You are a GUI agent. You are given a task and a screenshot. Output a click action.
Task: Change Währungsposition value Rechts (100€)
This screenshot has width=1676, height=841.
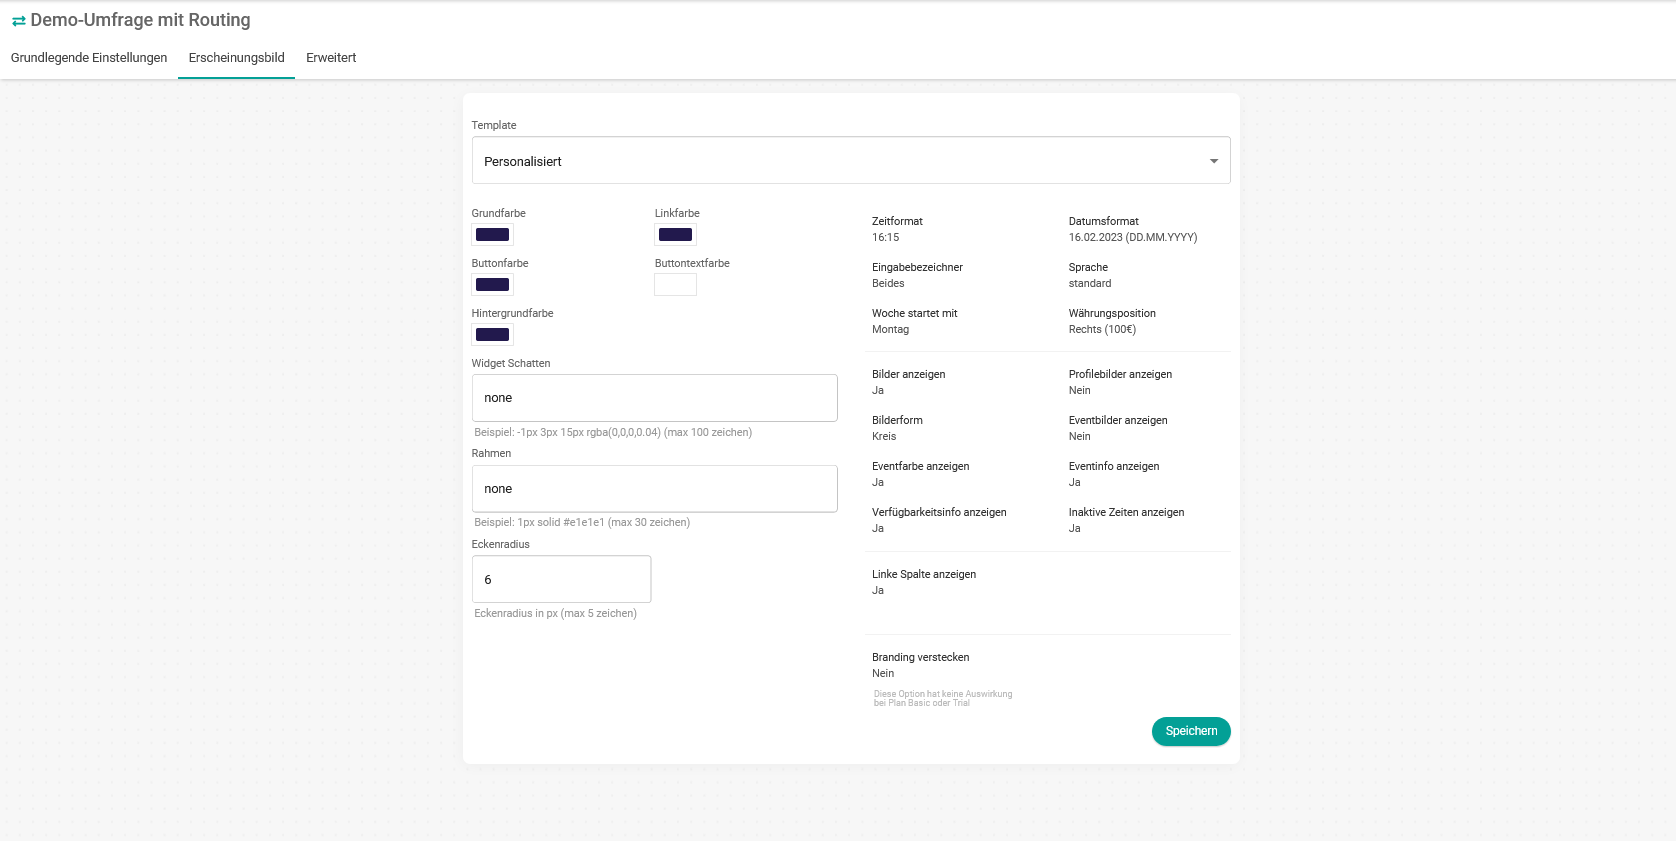[1103, 330]
